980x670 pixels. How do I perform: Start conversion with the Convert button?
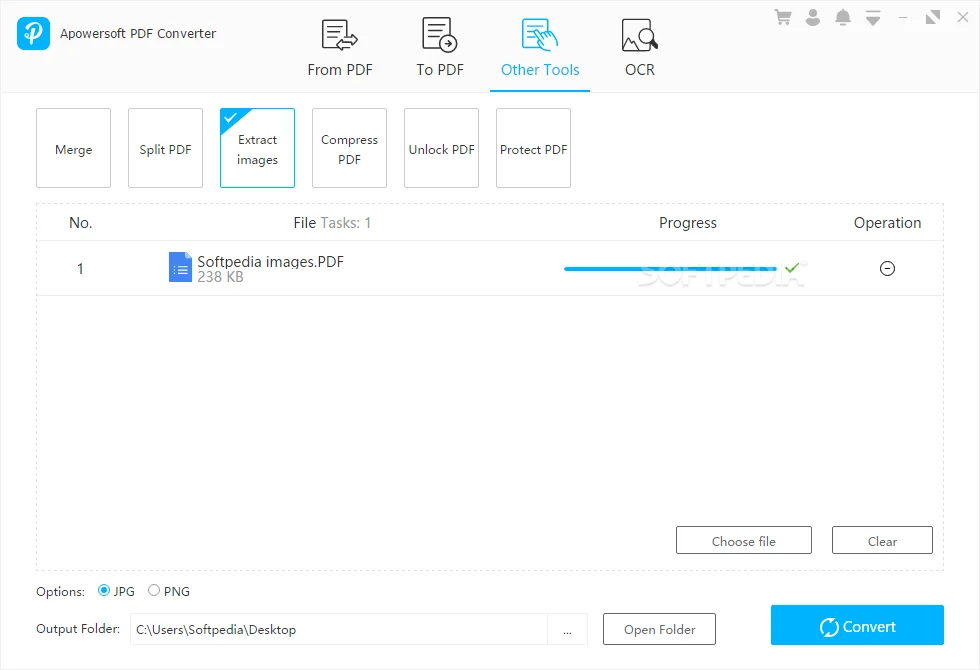[858, 625]
